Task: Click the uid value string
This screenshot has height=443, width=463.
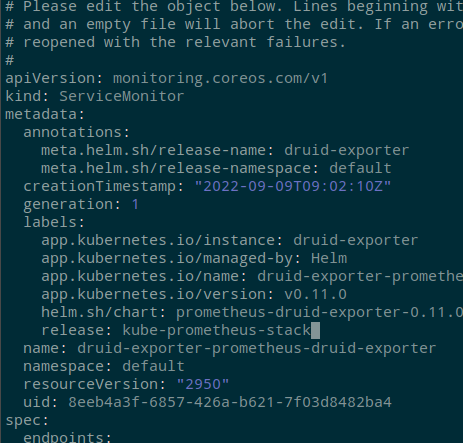Action: click(x=230, y=402)
